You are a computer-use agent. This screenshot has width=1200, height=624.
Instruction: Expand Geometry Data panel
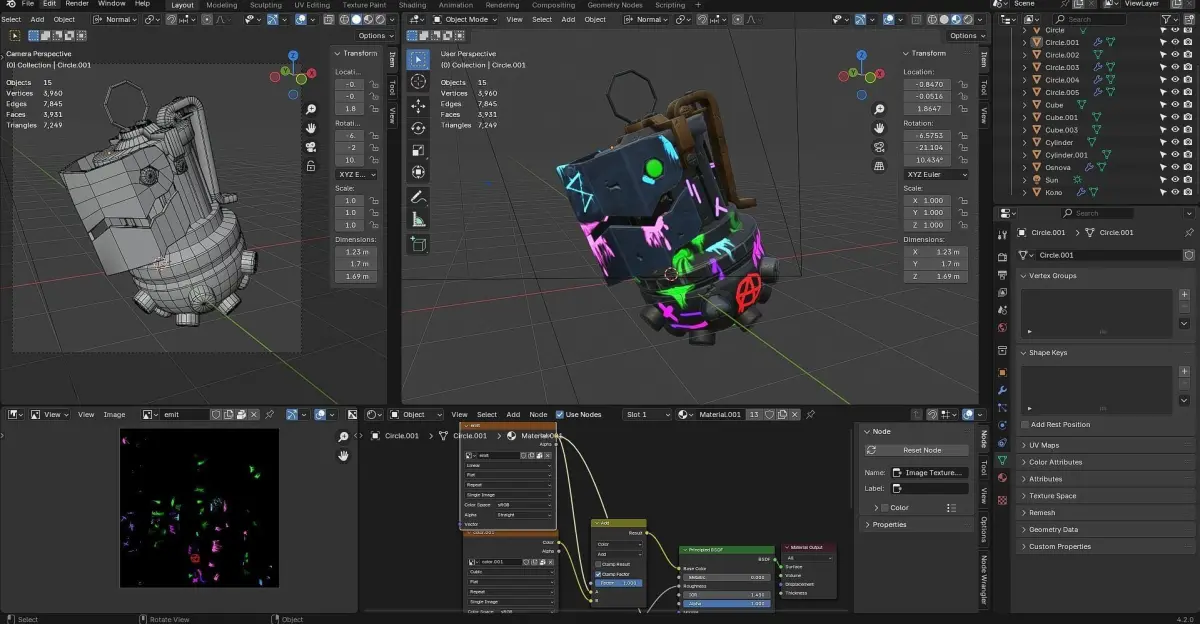coord(1105,529)
